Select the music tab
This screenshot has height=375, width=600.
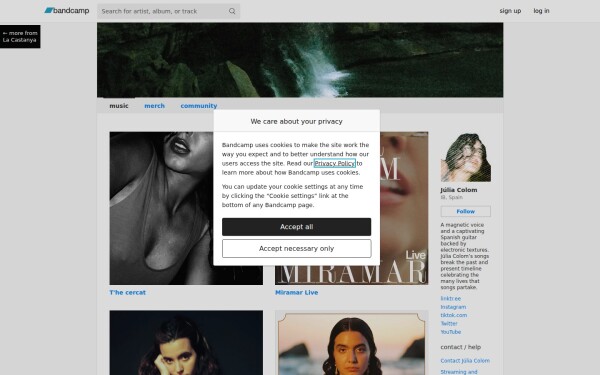pyautogui.click(x=119, y=106)
